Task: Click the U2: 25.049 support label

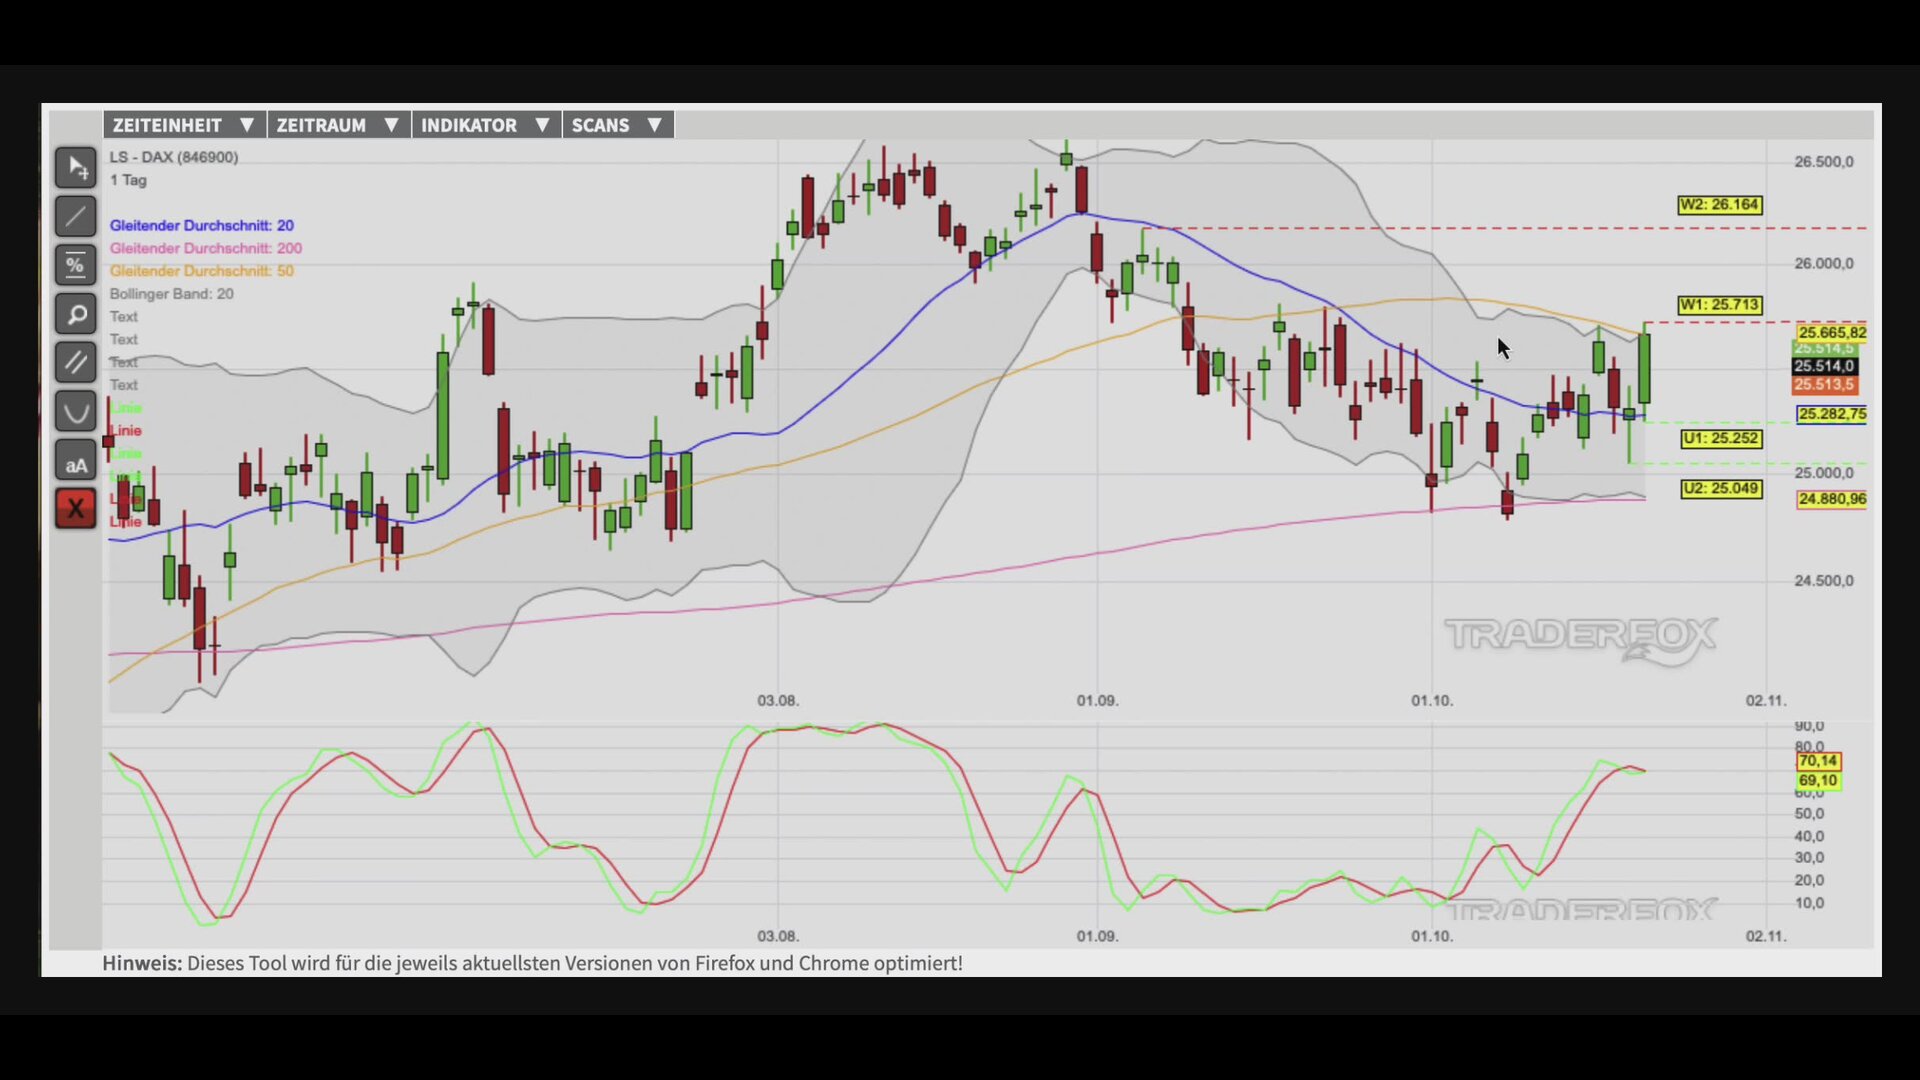Action: 1721,489
